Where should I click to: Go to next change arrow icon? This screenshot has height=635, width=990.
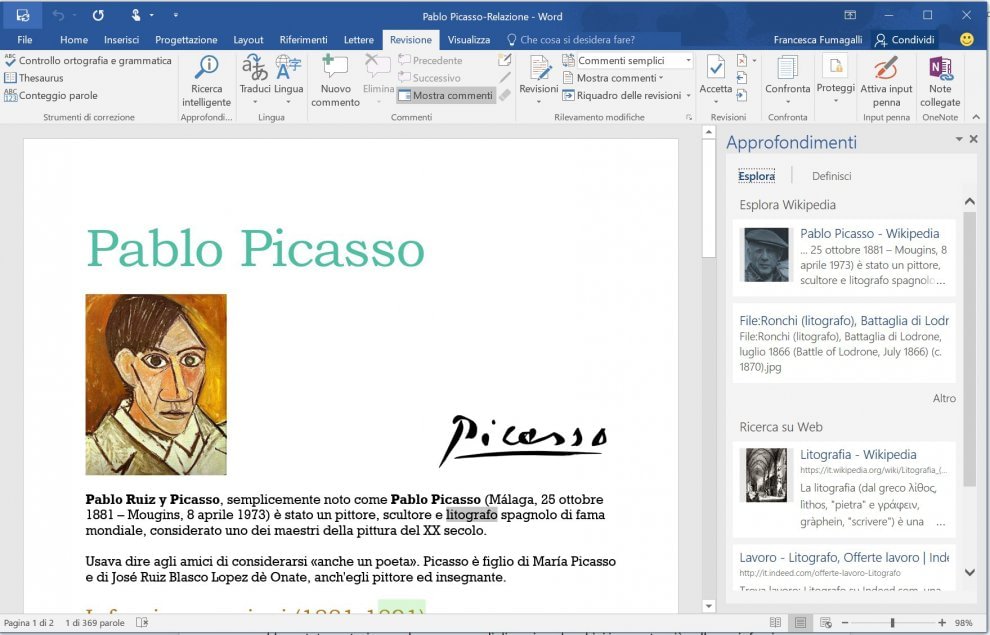pos(742,95)
